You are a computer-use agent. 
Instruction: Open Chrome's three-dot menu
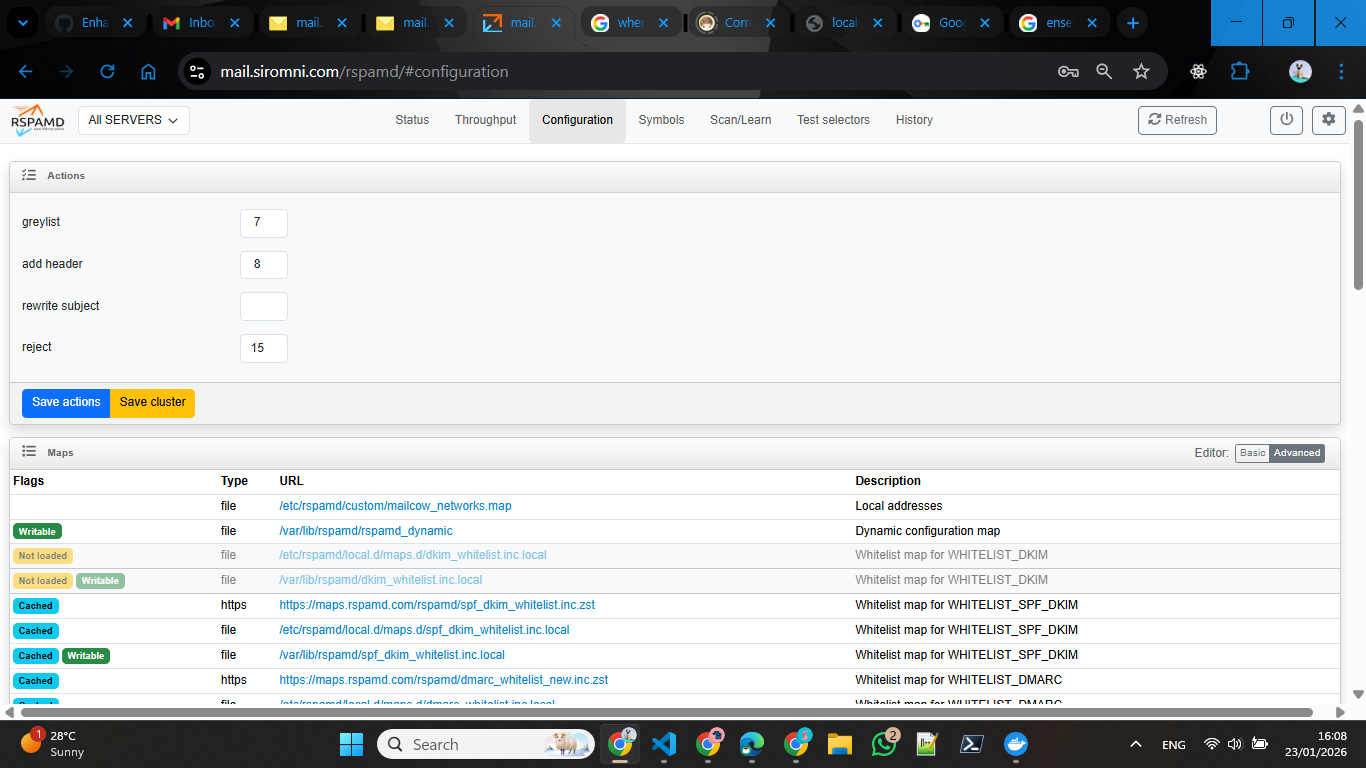[x=1342, y=71]
